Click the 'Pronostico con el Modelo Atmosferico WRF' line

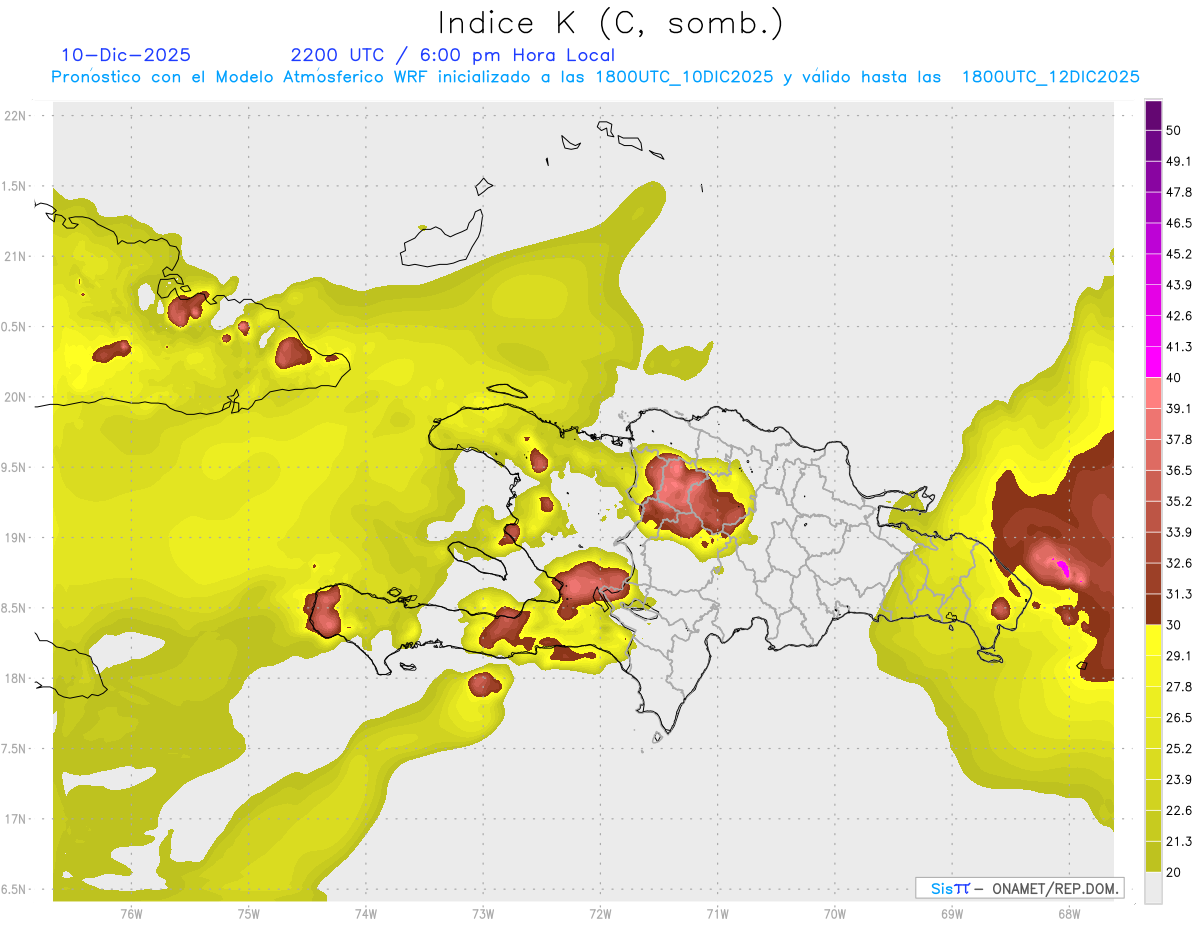click(596, 77)
